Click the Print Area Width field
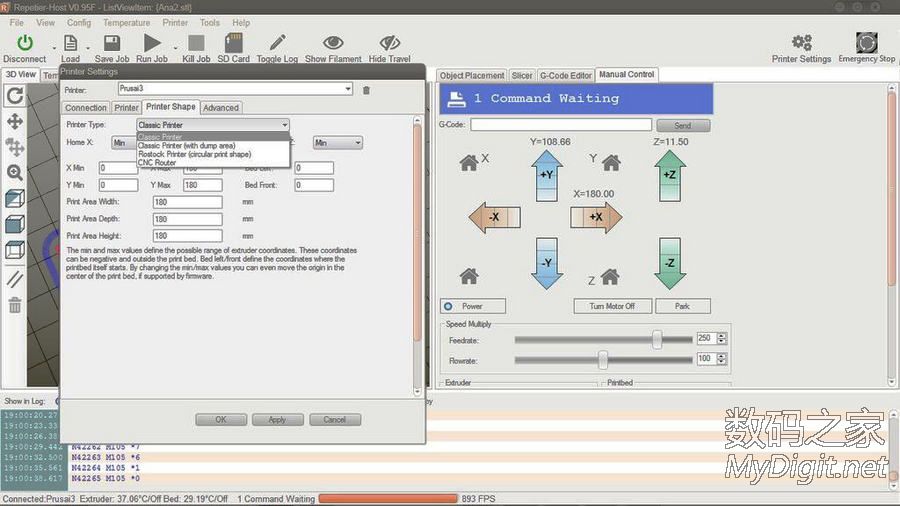 187,202
